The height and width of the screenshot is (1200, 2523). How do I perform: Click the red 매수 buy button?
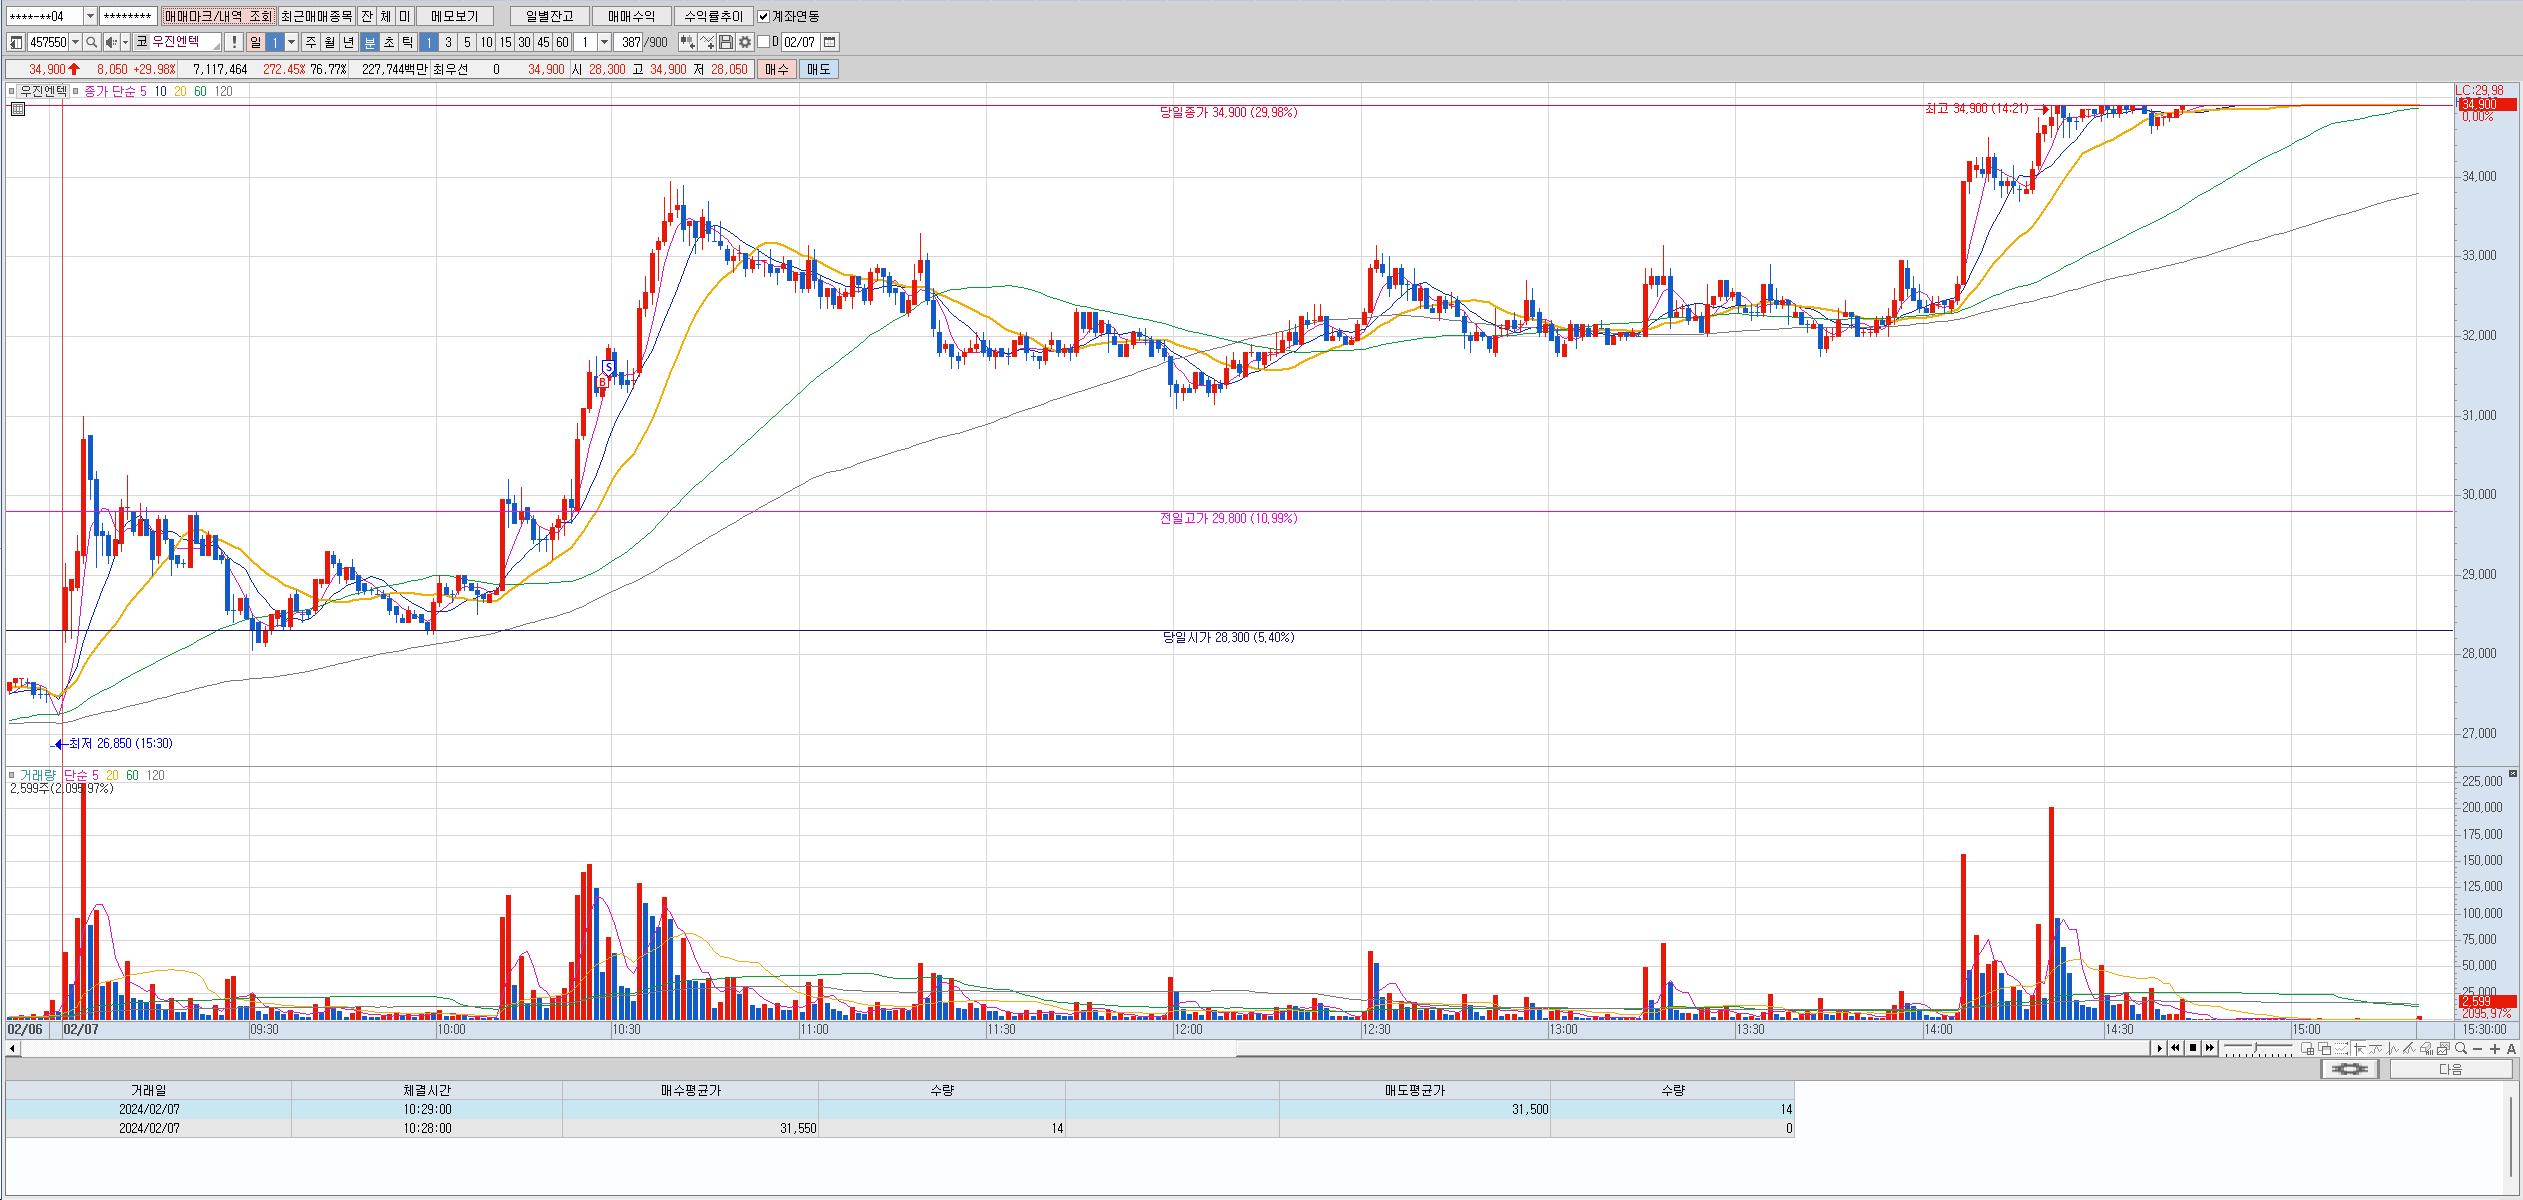(x=776, y=69)
